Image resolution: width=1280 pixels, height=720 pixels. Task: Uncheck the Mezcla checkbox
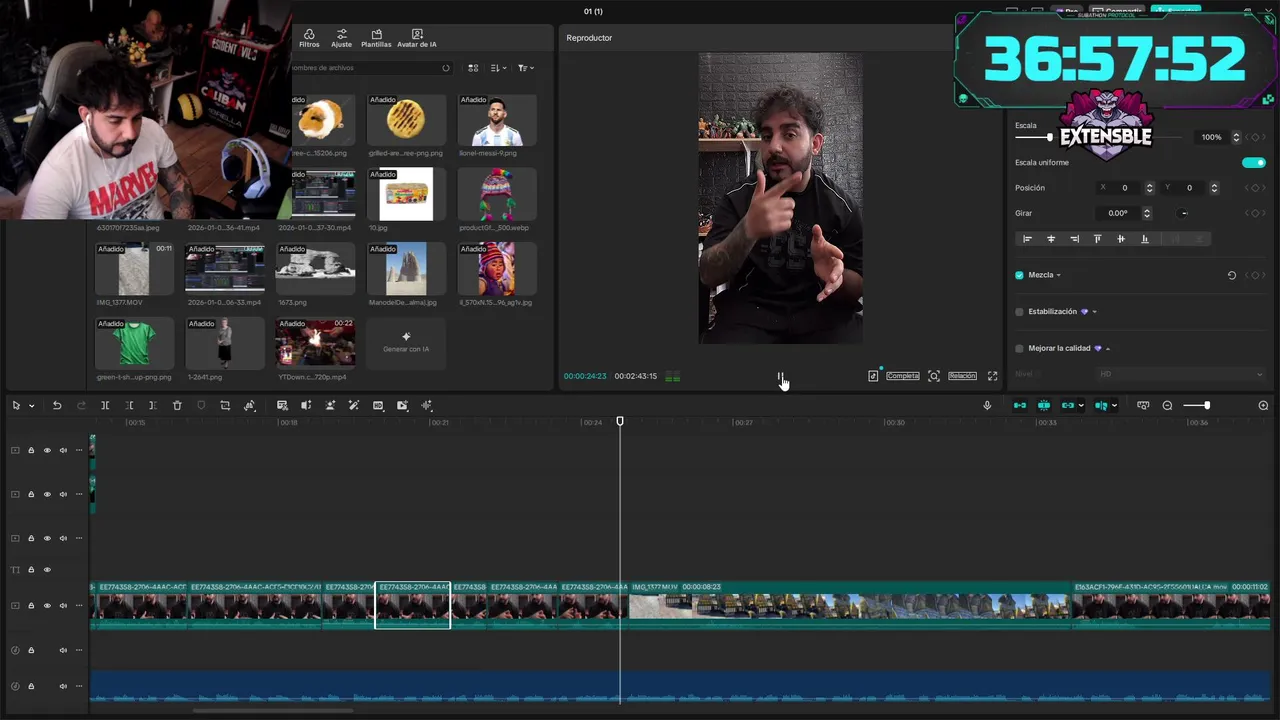(x=1019, y=275)
